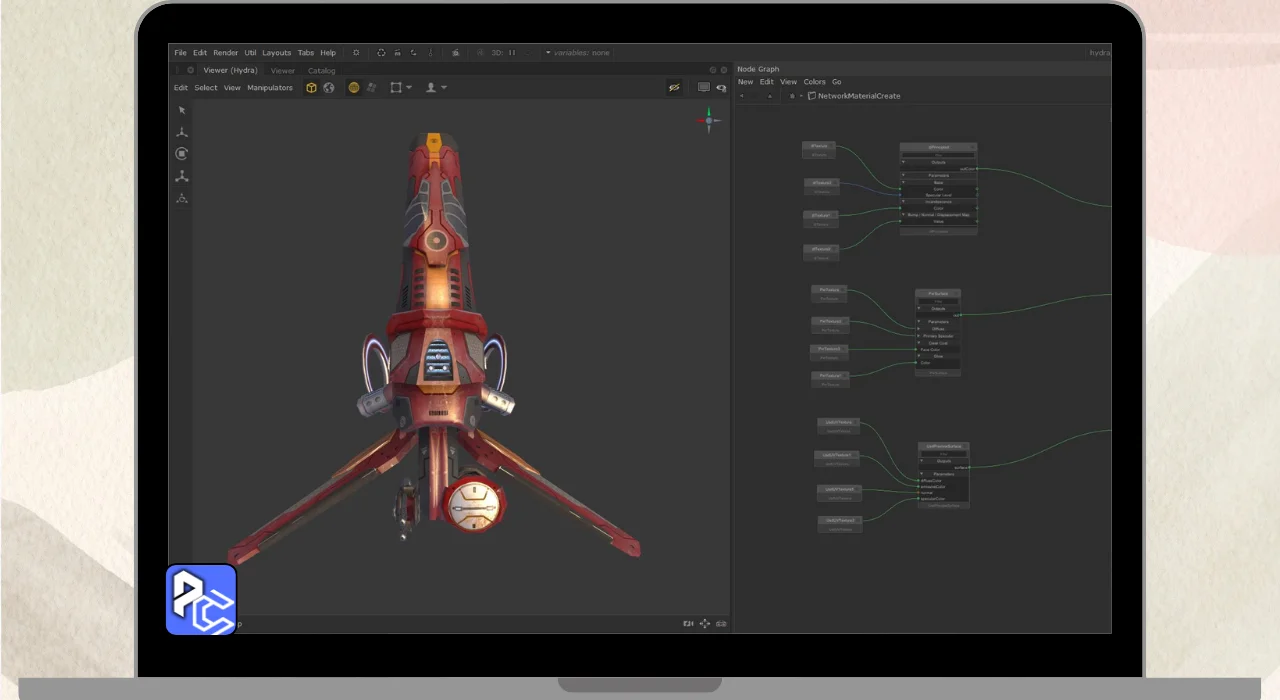Toggle the eye view icon at far right
1280x700 pixels.
tap(721, 88)
